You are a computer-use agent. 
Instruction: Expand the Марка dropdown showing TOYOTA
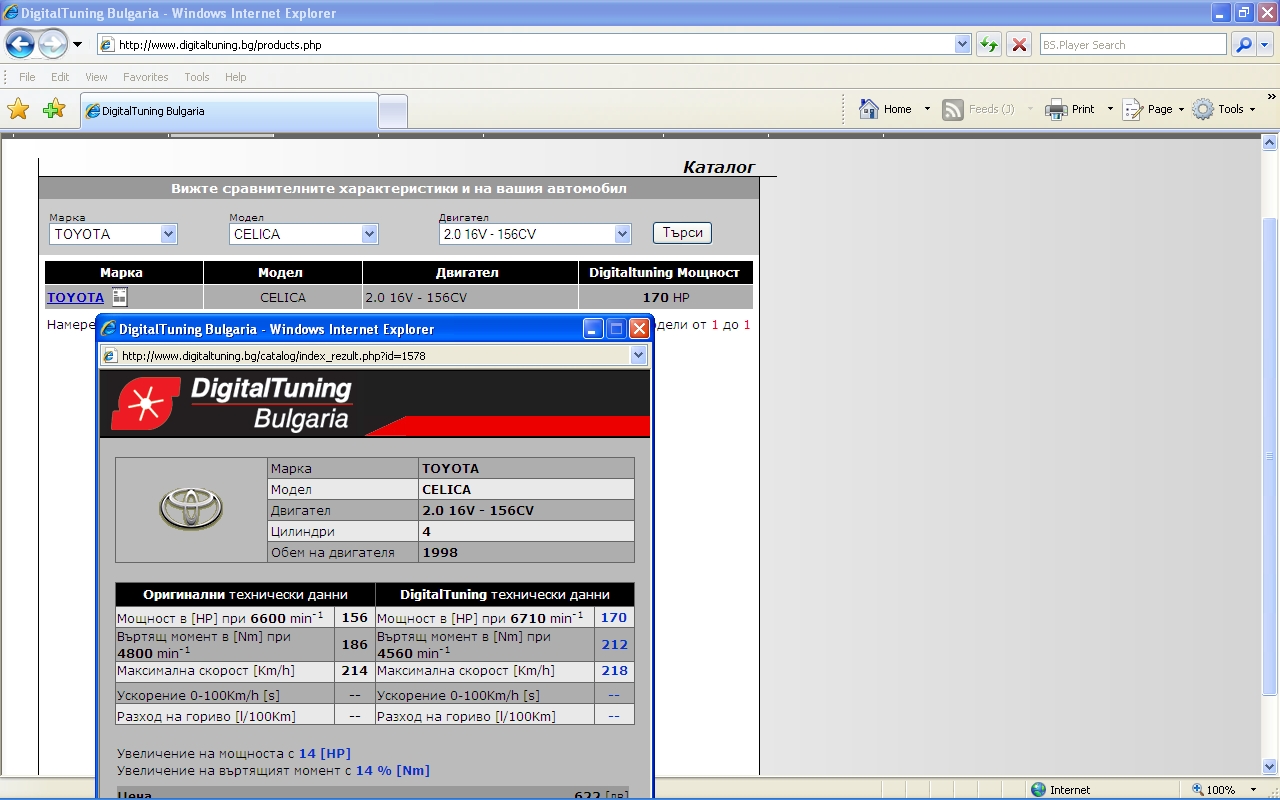point(168,234)
